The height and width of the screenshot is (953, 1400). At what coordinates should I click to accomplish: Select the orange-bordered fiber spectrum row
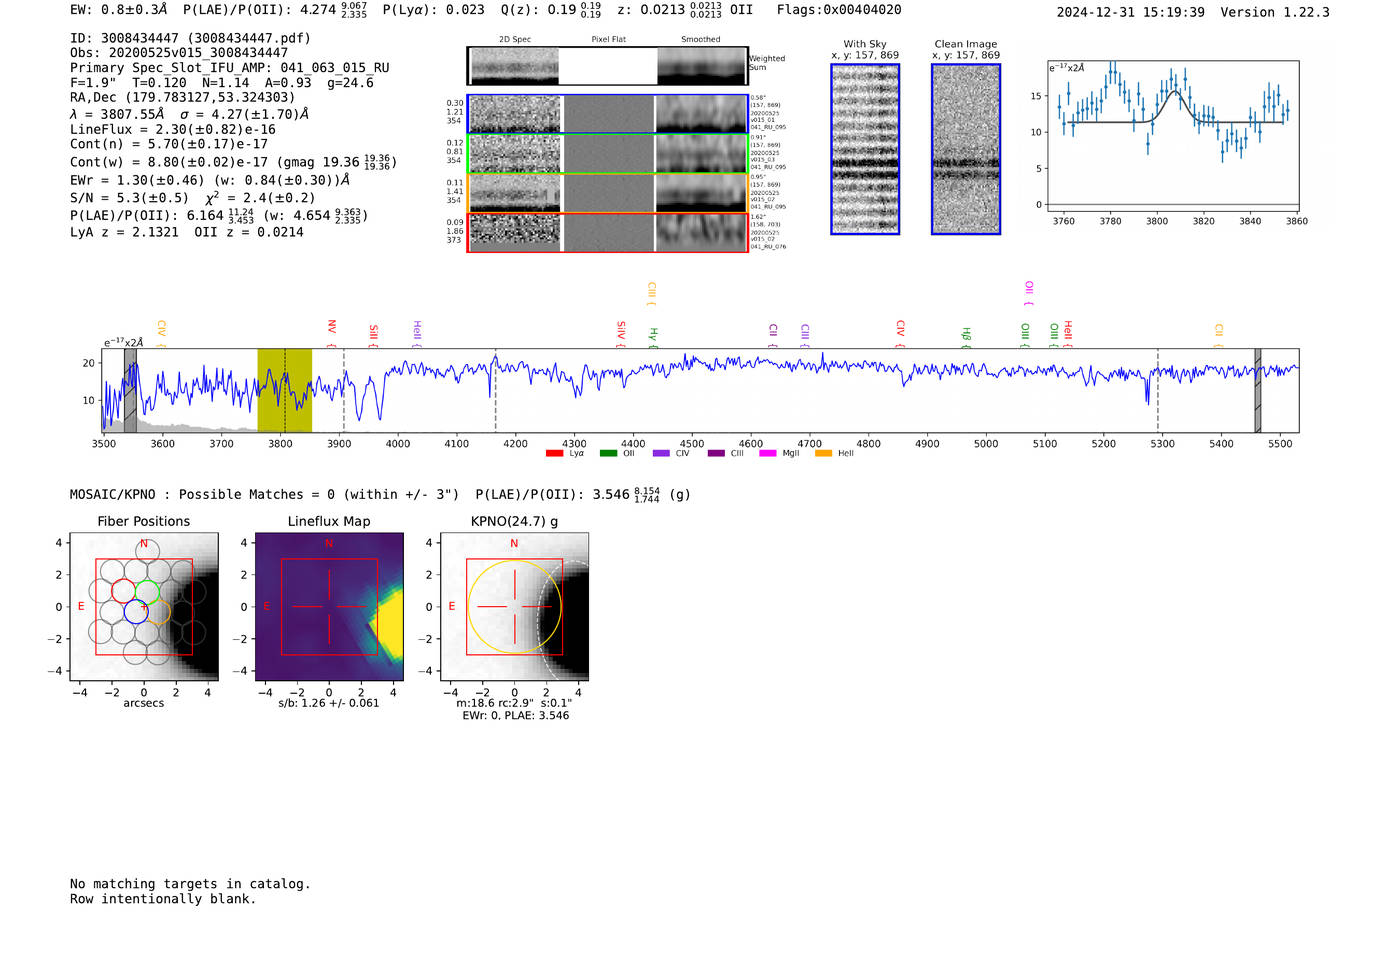coord(608,193)
